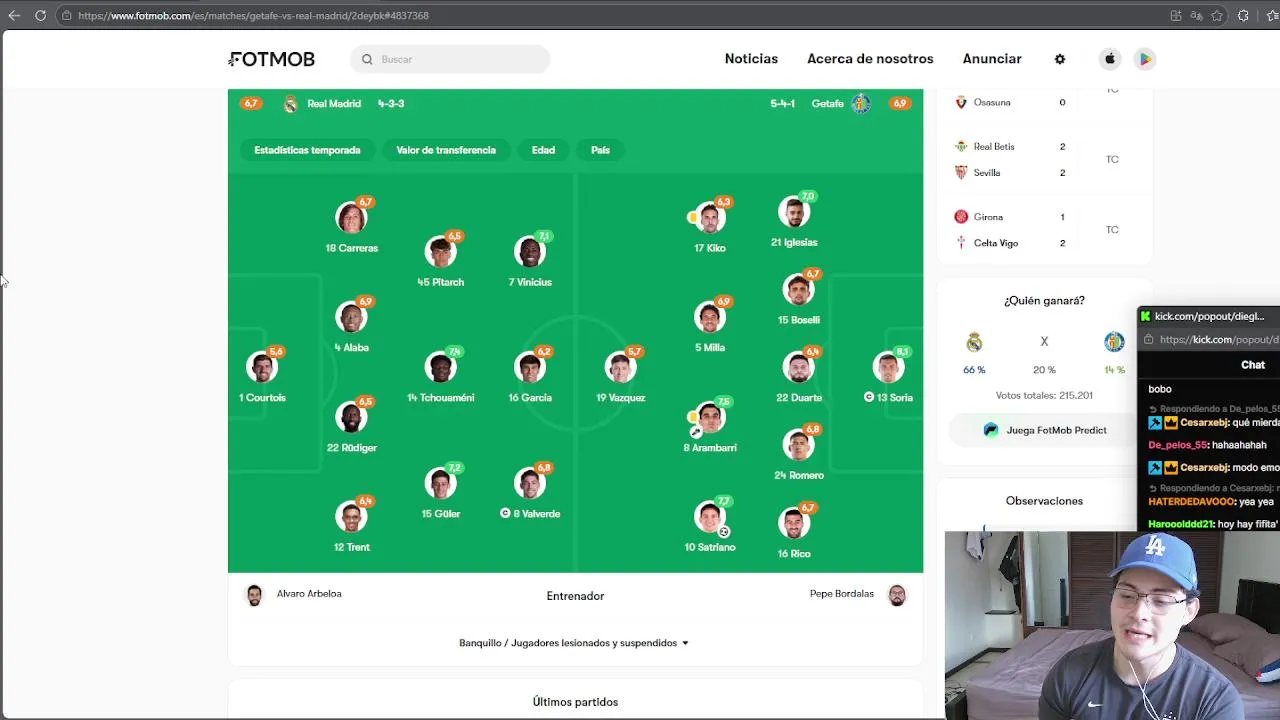
Task: Expand Banquillo / Jugadores lesionados section
Action: click(x=574, y=643)
